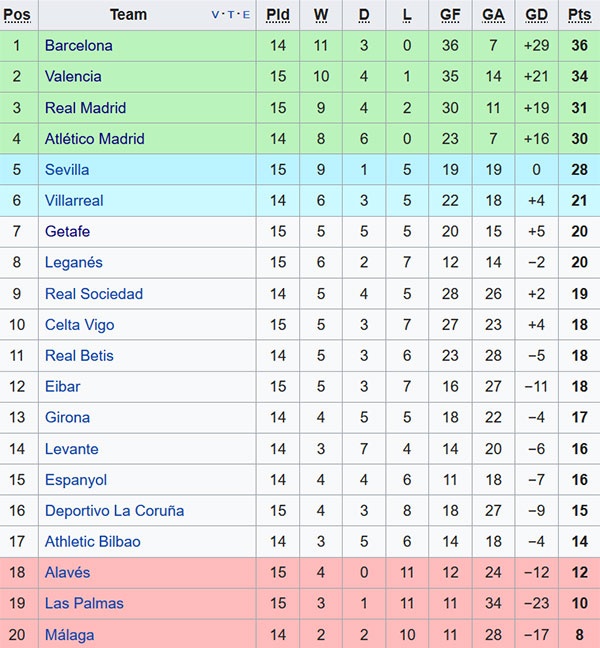The width and height of the screenshot is (600, 648).
Task: Open the Barcelona team link
Action: 79,45
